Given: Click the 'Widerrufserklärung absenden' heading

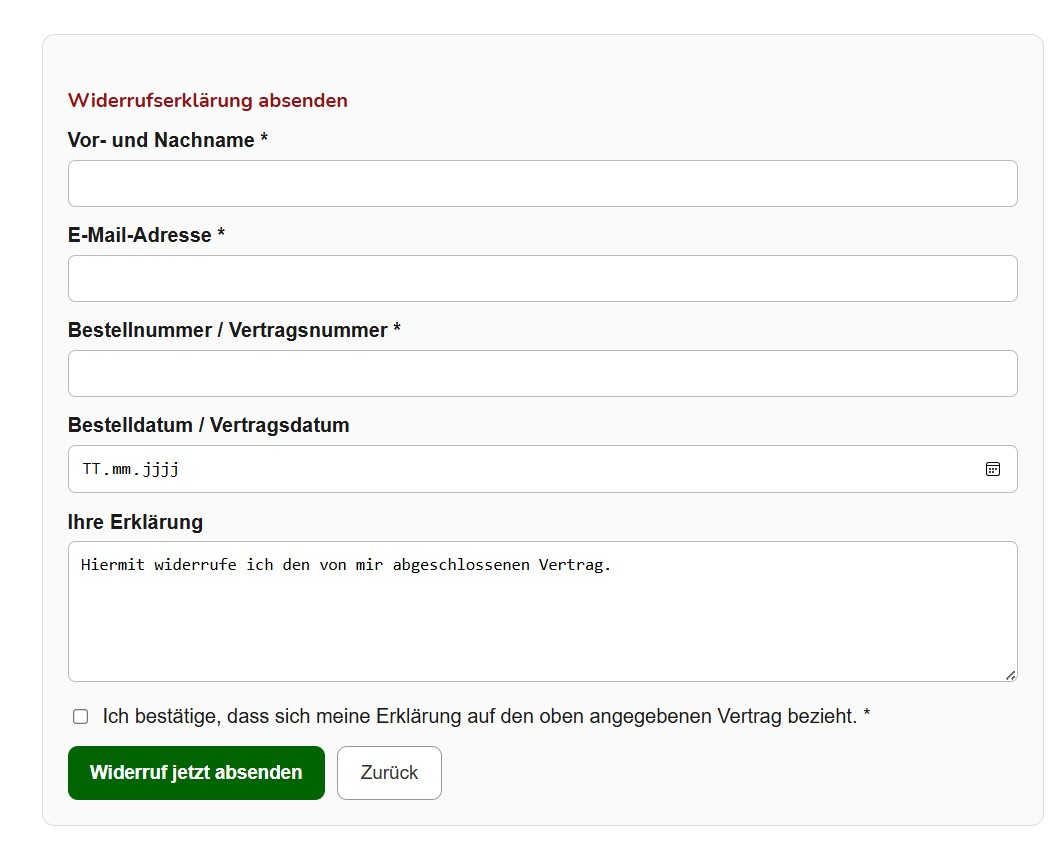Looking at the screenshot, I should [206, 100].
